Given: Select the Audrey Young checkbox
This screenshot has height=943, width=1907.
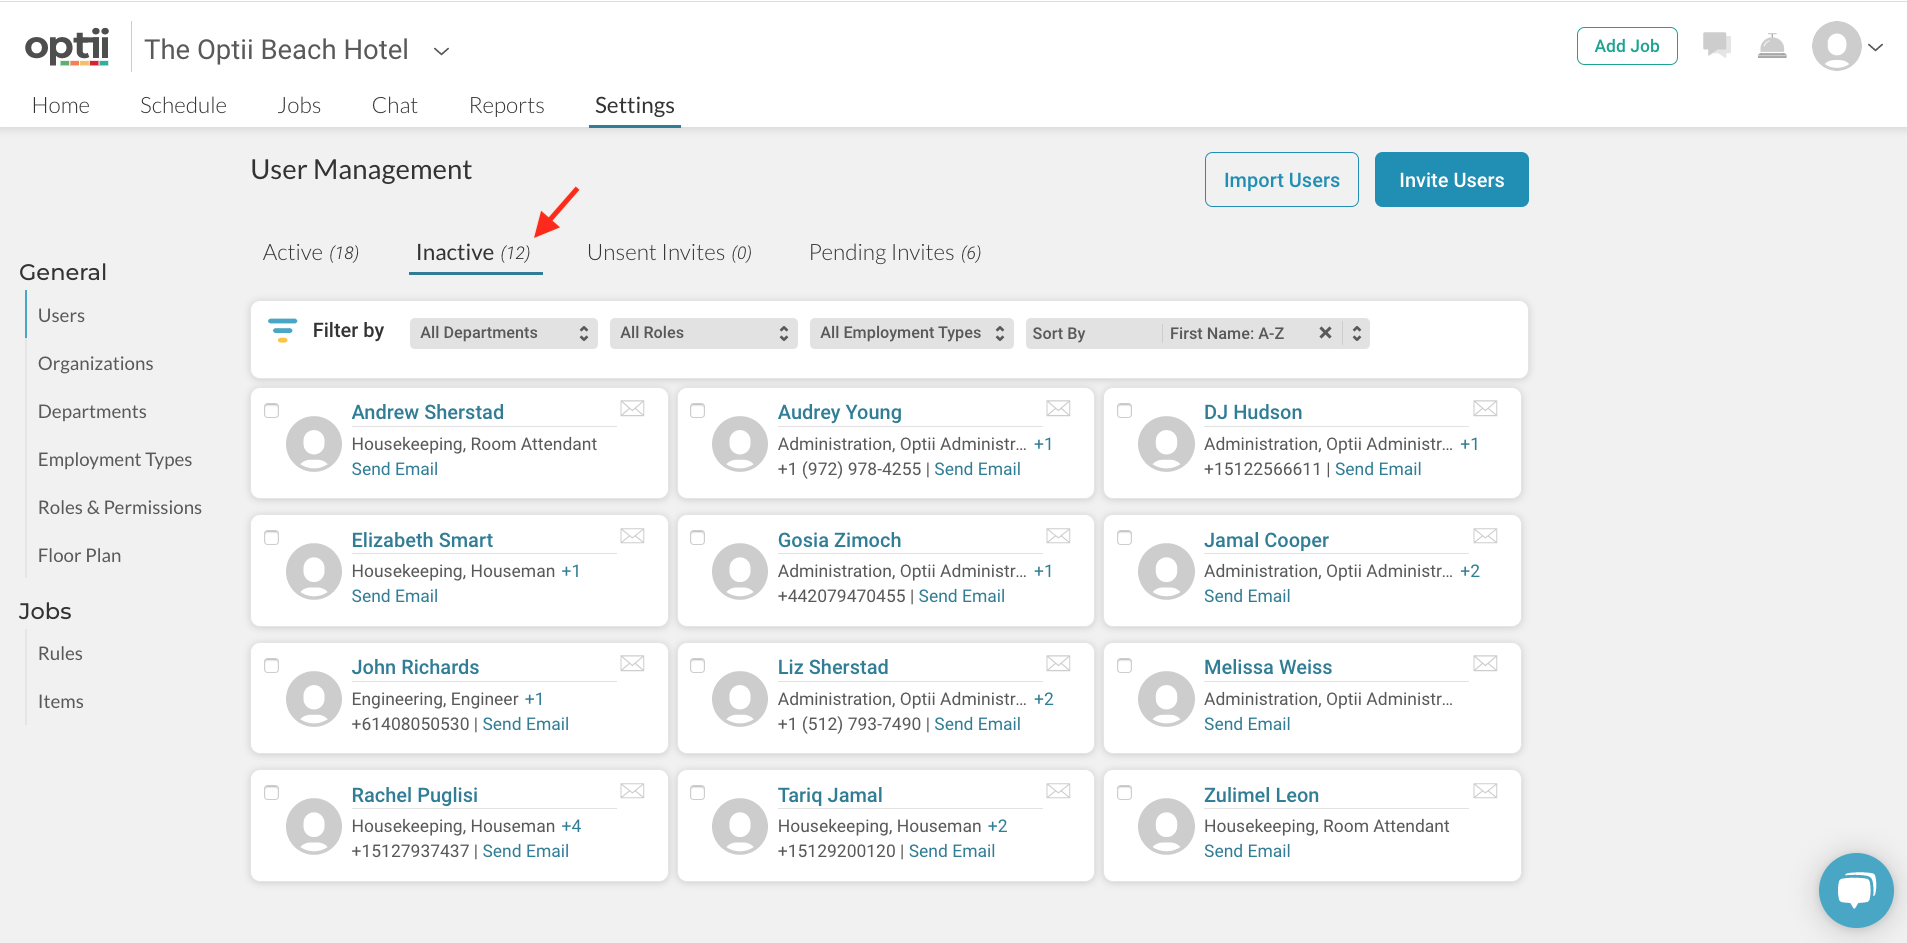Looking at the screenshot, I should pyautogui.click(x=698, y=411).
